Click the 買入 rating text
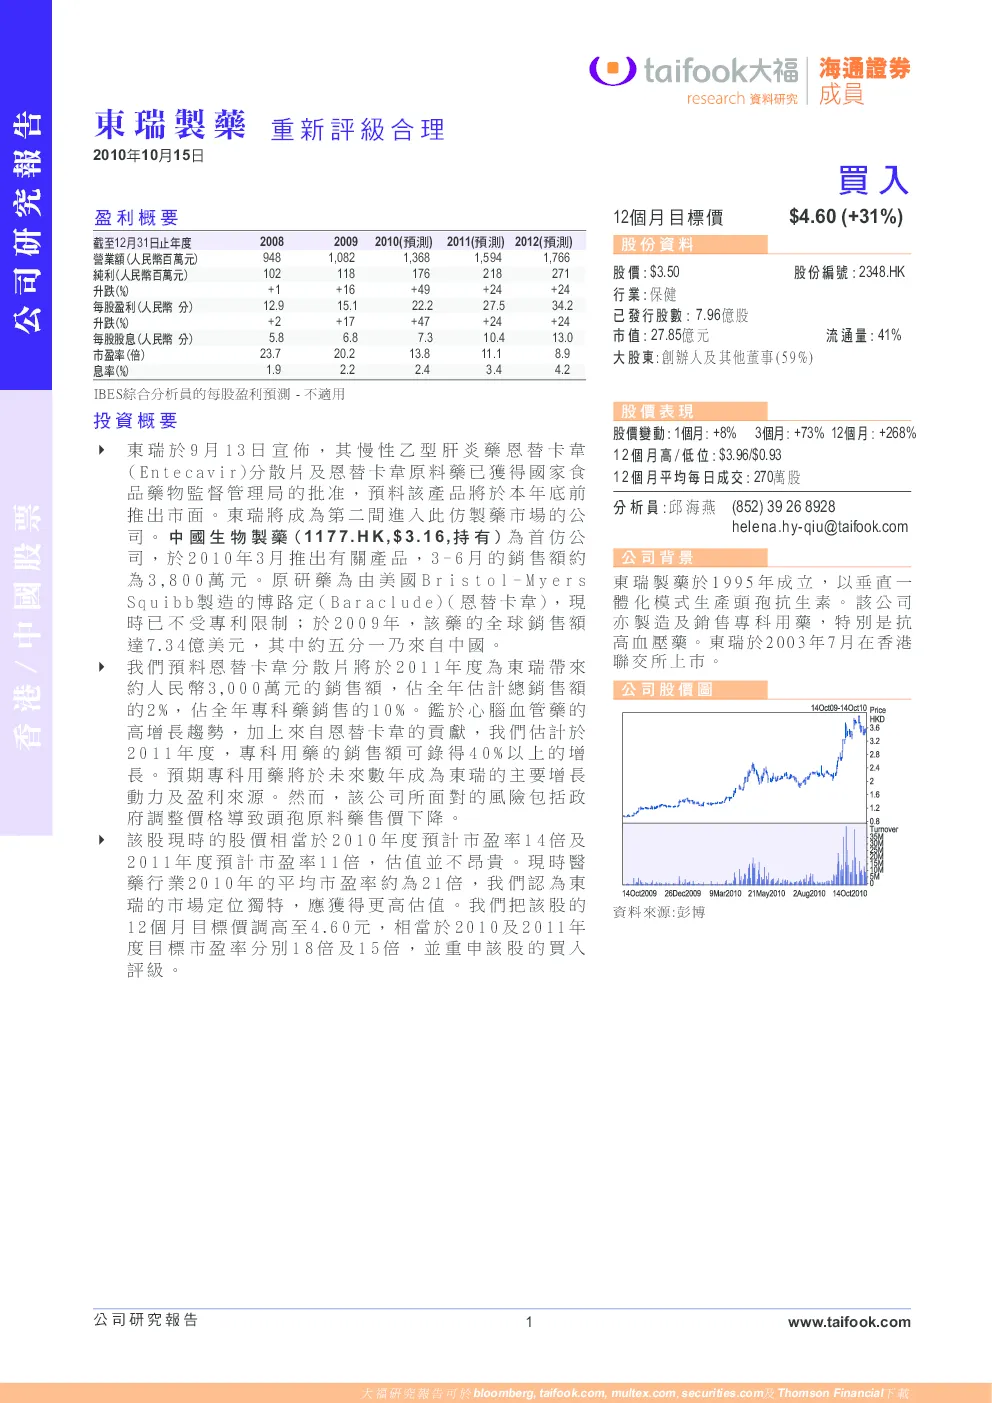Viewport: 992px width, 1403px height. click(873, 181)
